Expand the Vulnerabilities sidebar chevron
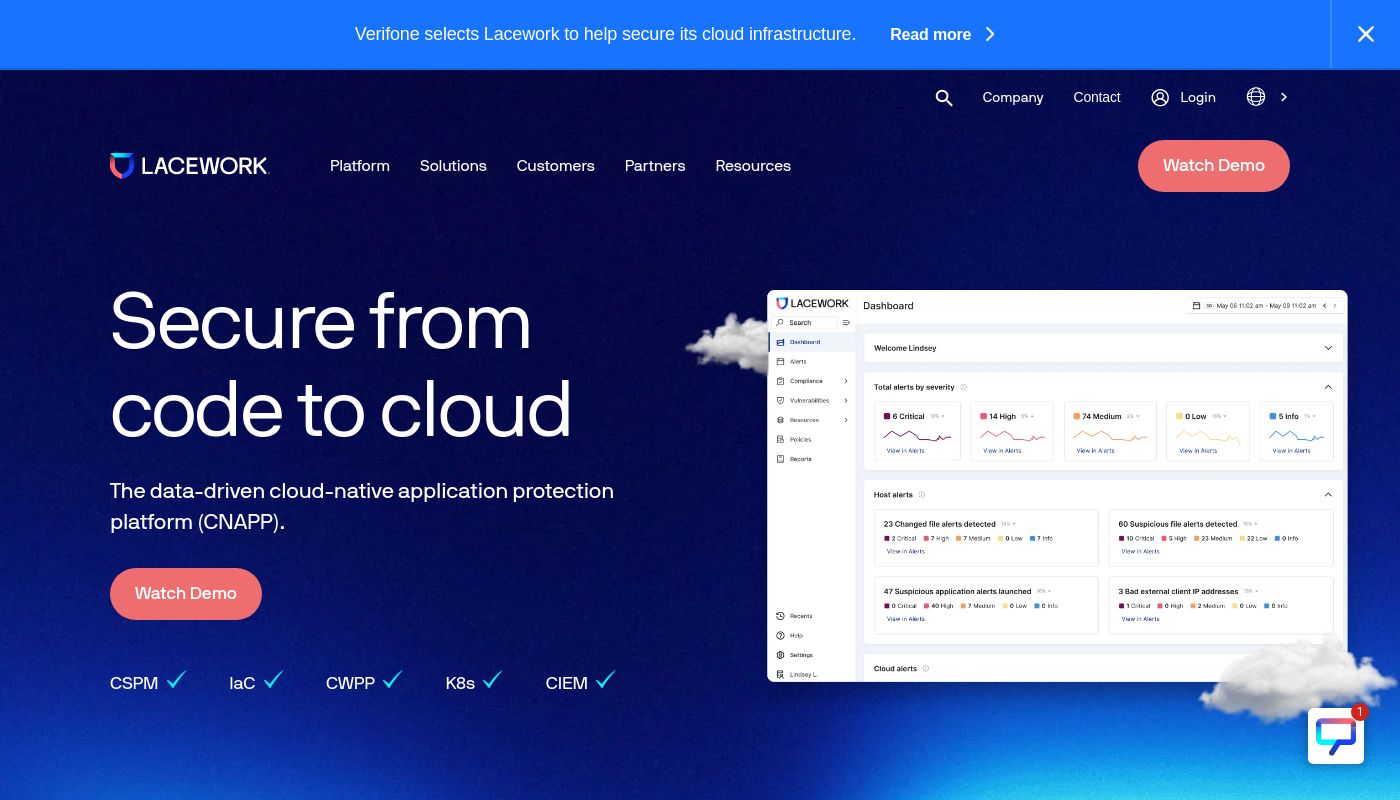The height and width of the screenshot is (800, 1400). click(x=846, y=400)
